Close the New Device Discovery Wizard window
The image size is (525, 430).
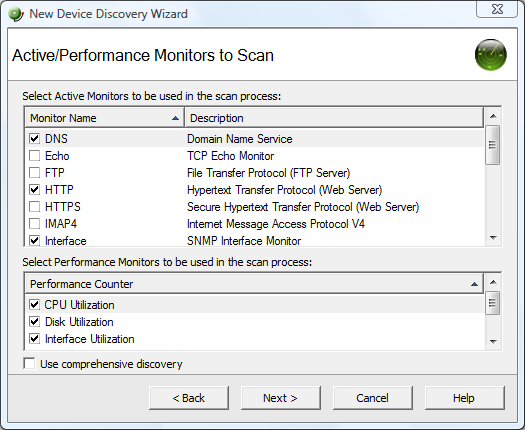click(x=497, y=9)
